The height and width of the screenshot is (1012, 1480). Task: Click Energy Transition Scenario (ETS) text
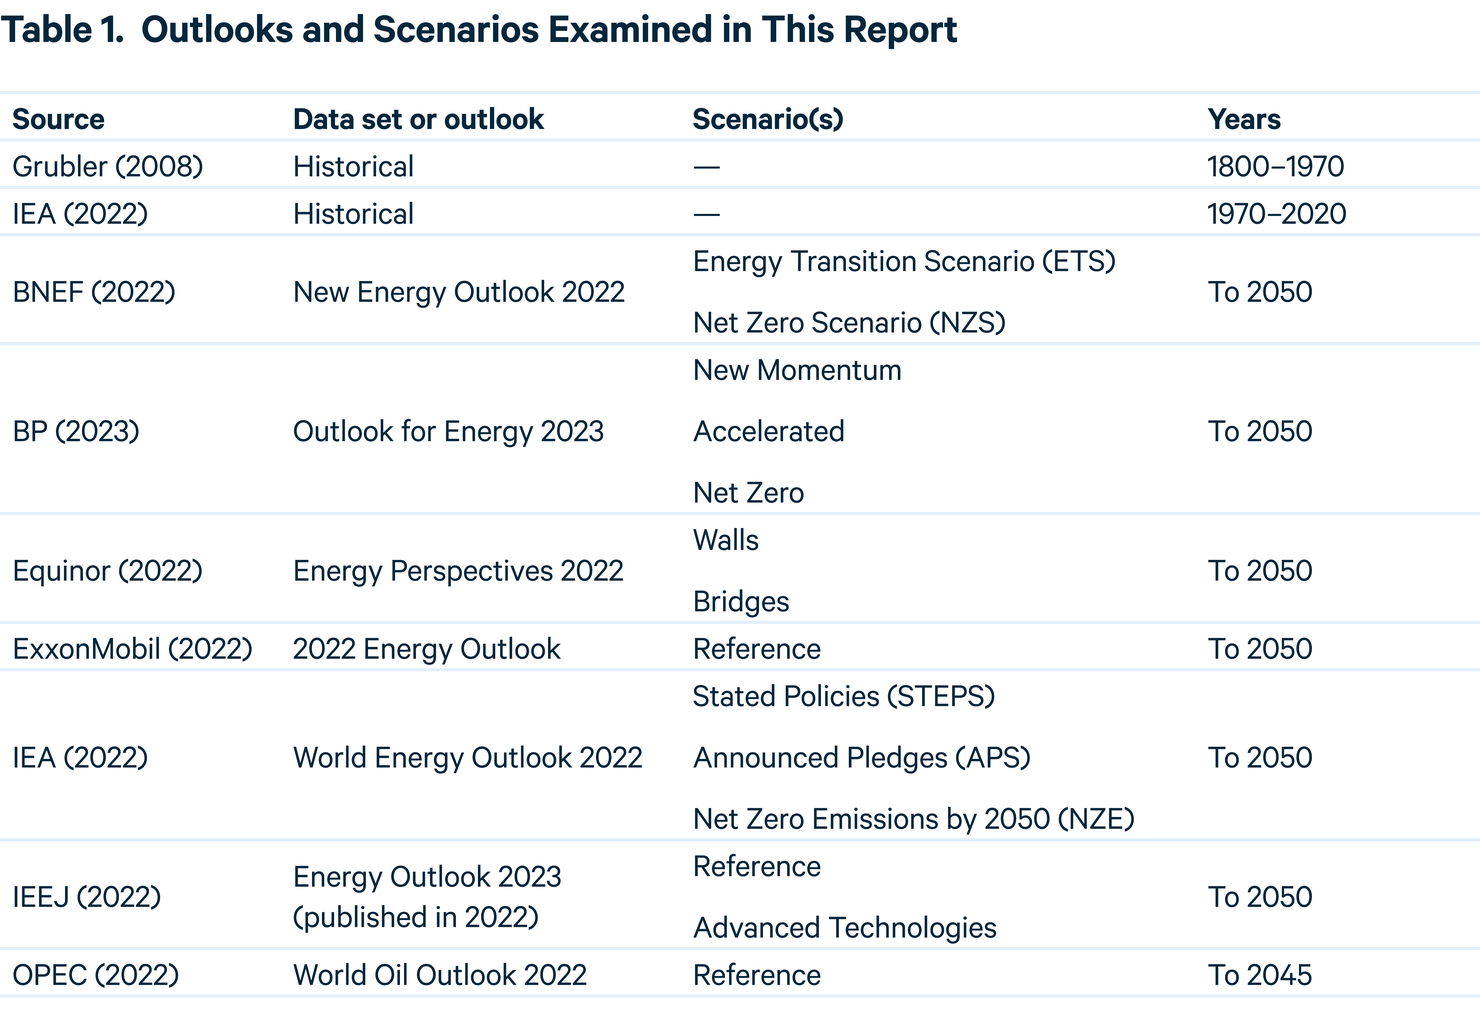904,261
